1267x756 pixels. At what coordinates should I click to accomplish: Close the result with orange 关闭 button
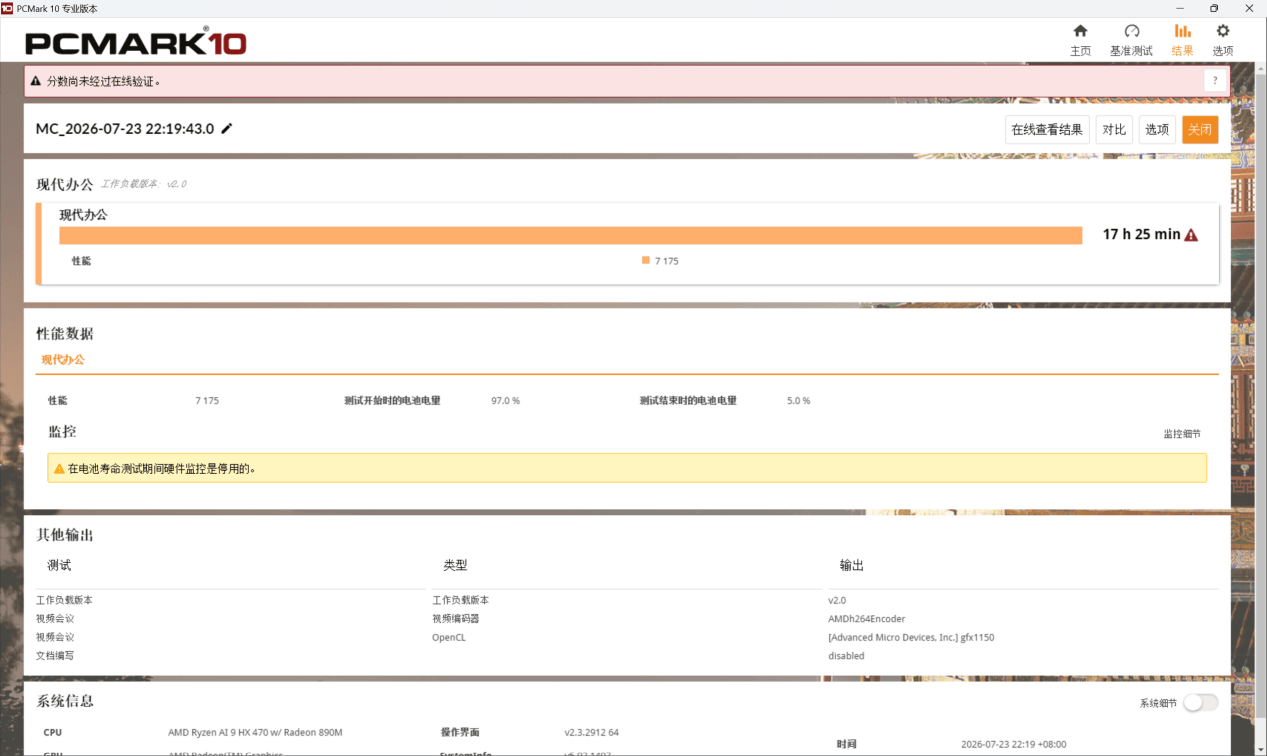click(1200, 130)
